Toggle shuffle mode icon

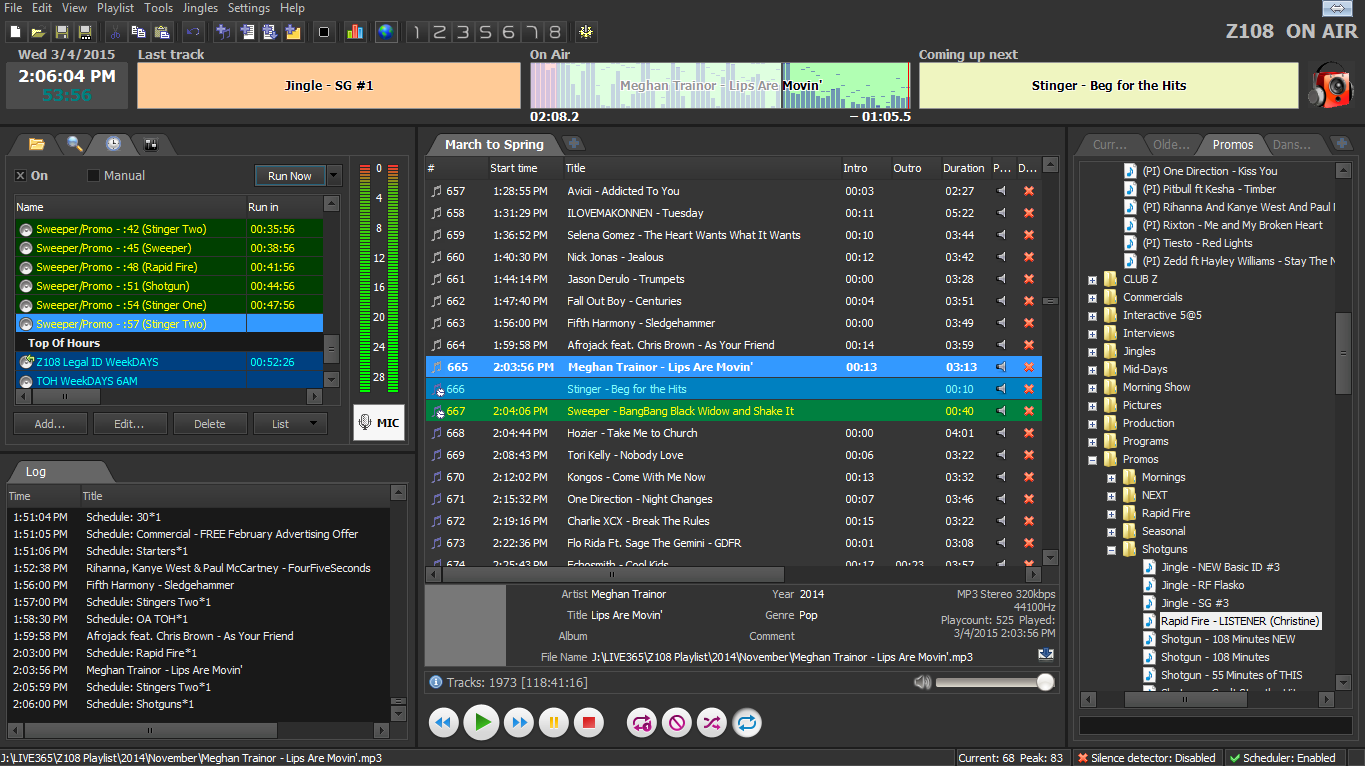tap(711, 722)
